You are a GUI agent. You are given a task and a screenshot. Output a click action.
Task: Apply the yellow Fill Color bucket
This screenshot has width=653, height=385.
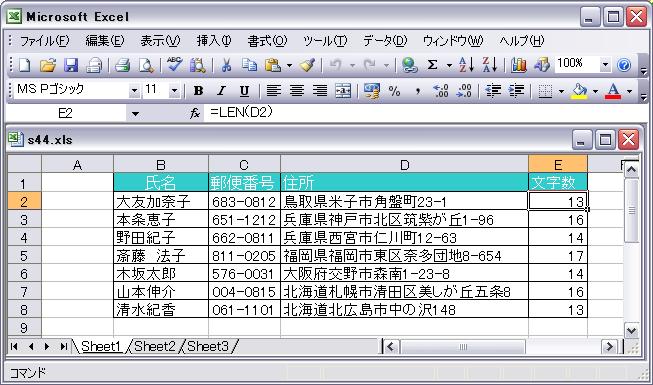click(579, 90)
